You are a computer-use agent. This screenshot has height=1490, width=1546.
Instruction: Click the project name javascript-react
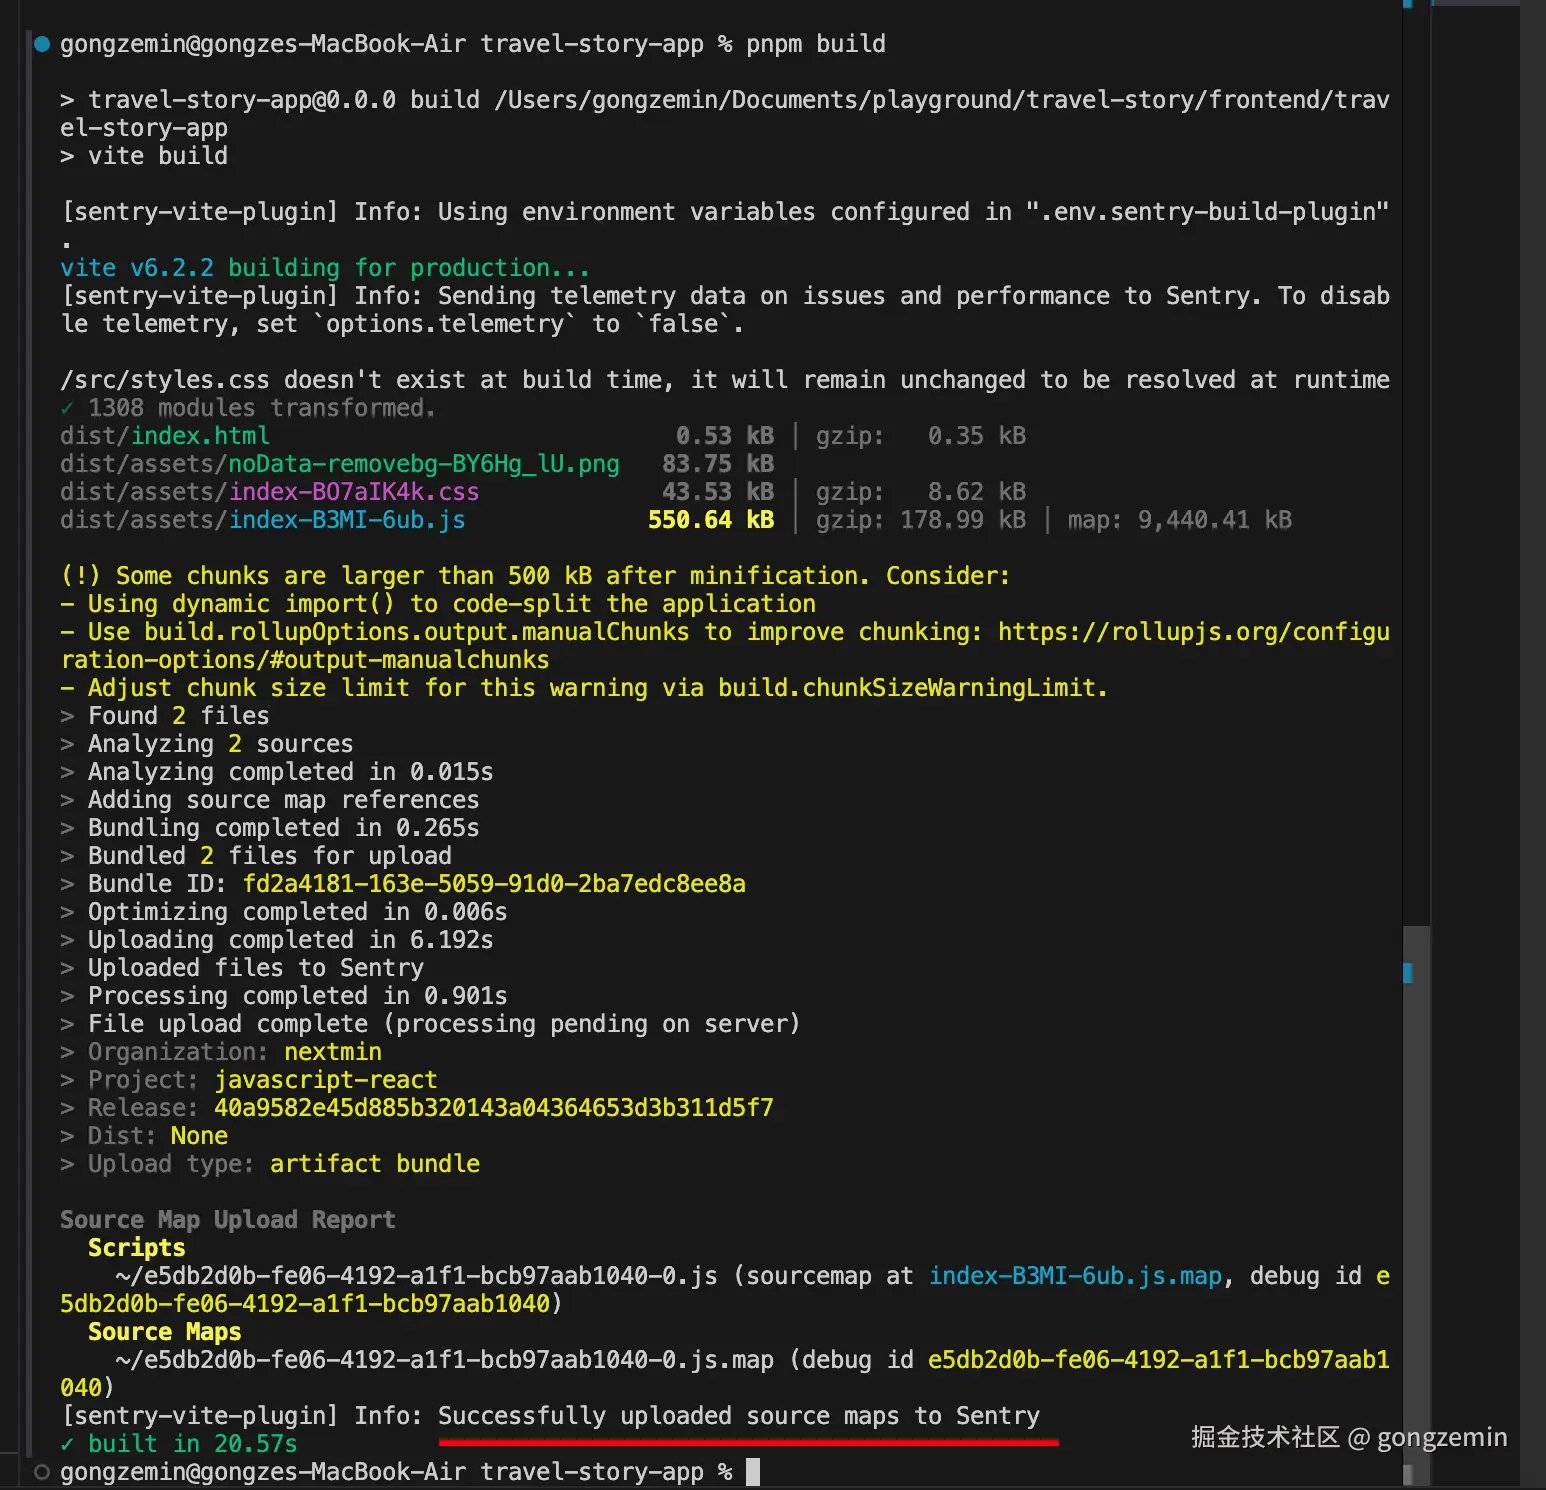(x=326, y=1080)
